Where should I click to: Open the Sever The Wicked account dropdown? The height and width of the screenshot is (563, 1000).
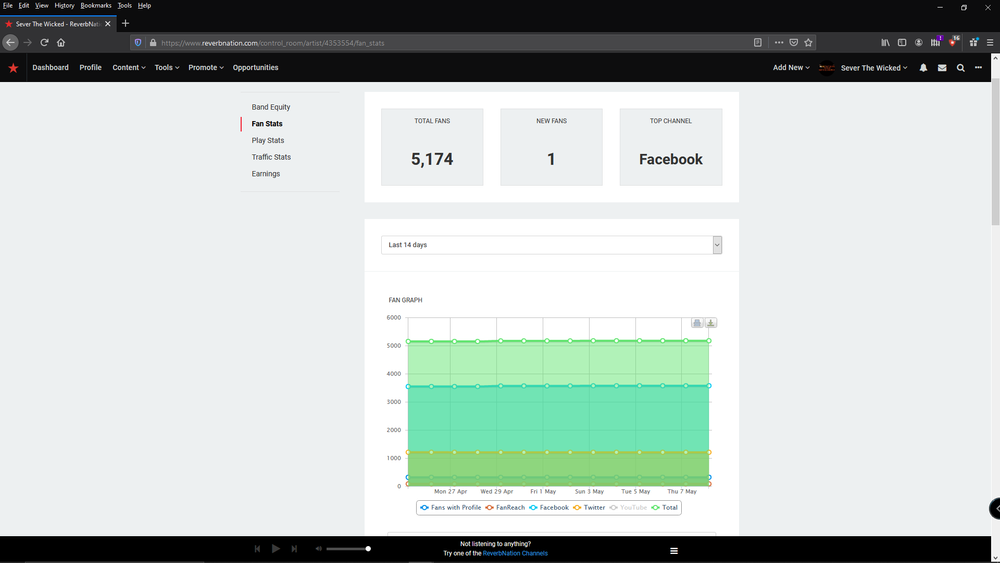pyautogui.click(x=874, y=68)
